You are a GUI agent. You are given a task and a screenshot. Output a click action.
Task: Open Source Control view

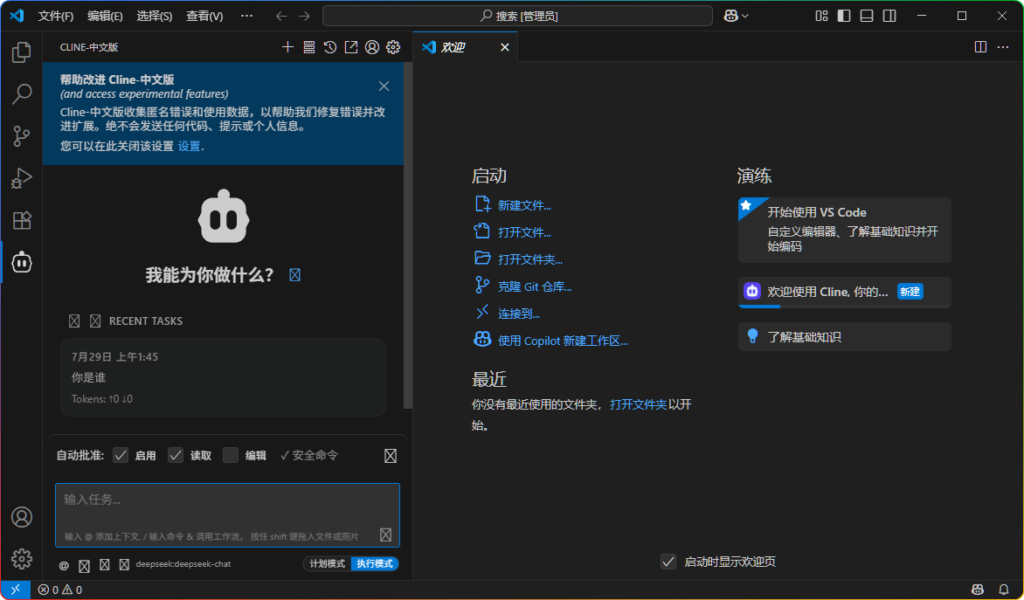click(x=22, y=136)
